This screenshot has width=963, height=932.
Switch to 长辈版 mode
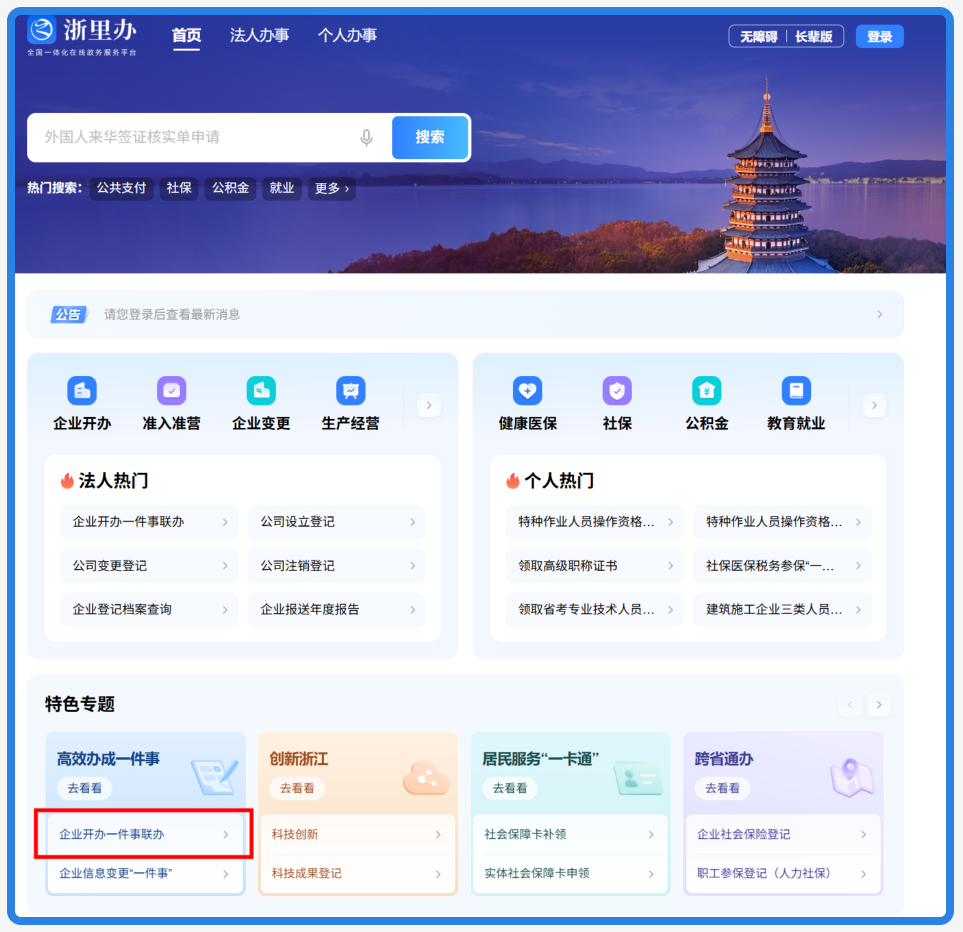click(x=814, y=37)
